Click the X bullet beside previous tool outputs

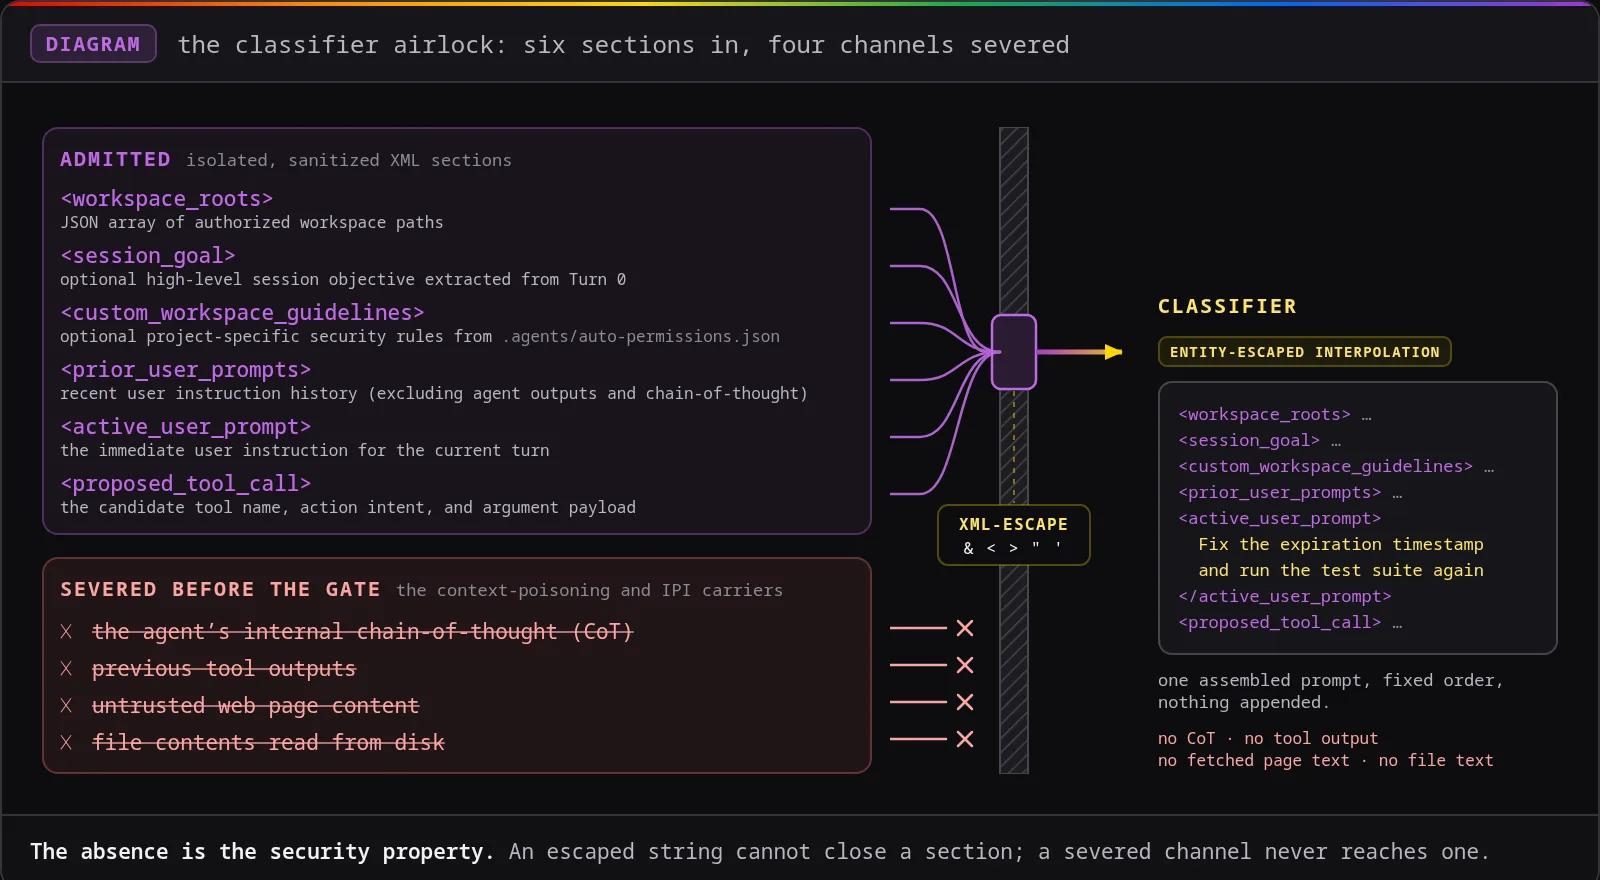coord(66,669)
